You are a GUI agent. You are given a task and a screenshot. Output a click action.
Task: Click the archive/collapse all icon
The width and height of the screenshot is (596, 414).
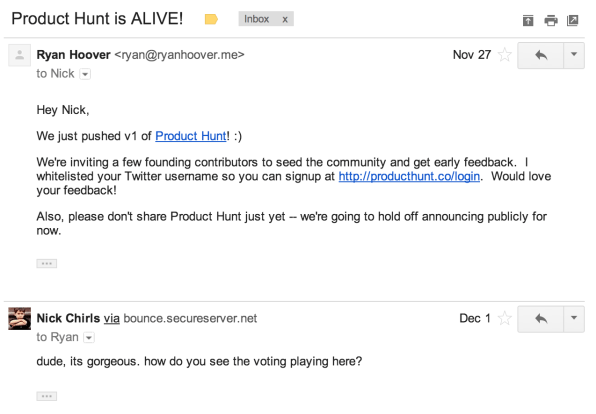pyautogui.click(x=528, y=20)
